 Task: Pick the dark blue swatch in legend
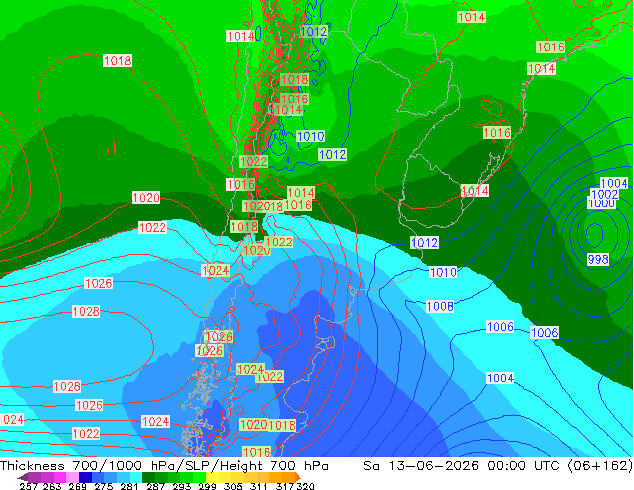85,477
